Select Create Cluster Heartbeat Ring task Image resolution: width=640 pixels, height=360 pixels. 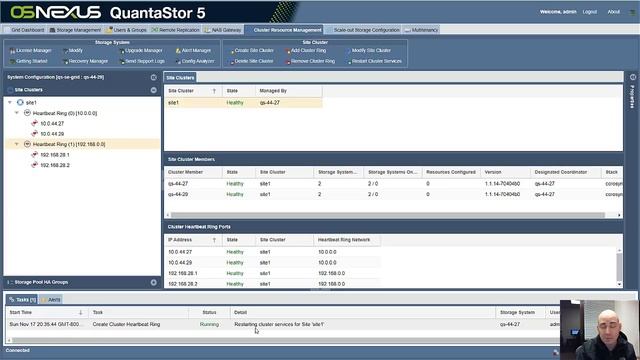tap(126, 324)
